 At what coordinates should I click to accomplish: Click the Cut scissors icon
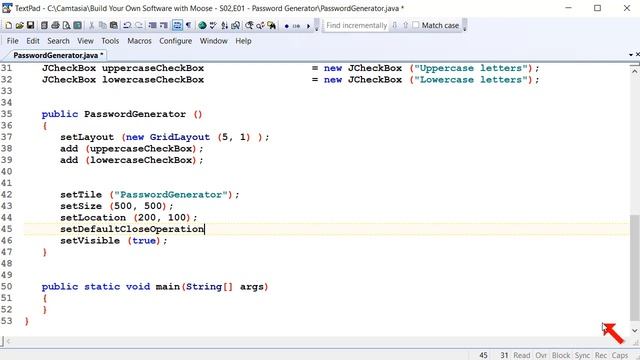point(91,25)
